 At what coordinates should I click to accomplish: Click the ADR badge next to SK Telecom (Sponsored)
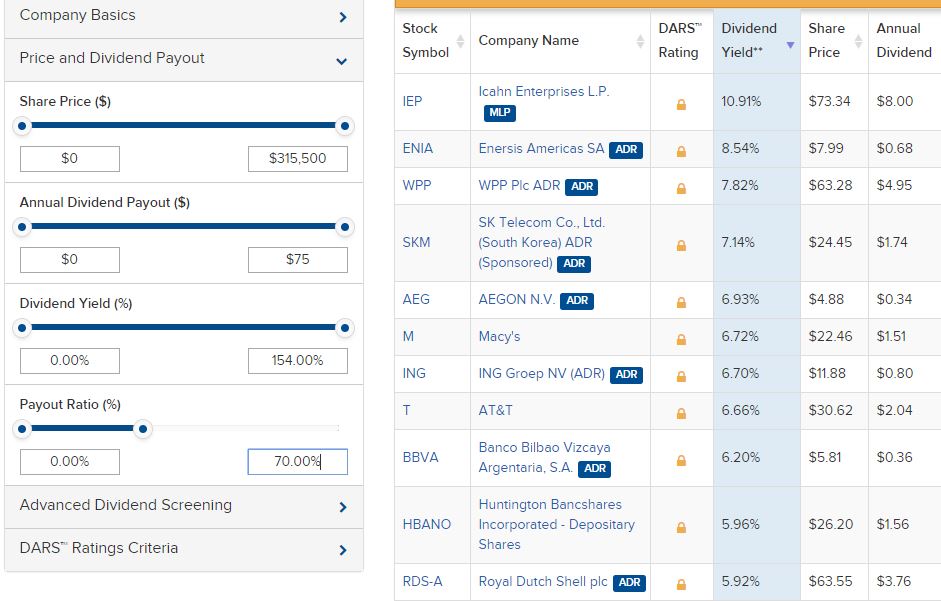coord(574,264)
